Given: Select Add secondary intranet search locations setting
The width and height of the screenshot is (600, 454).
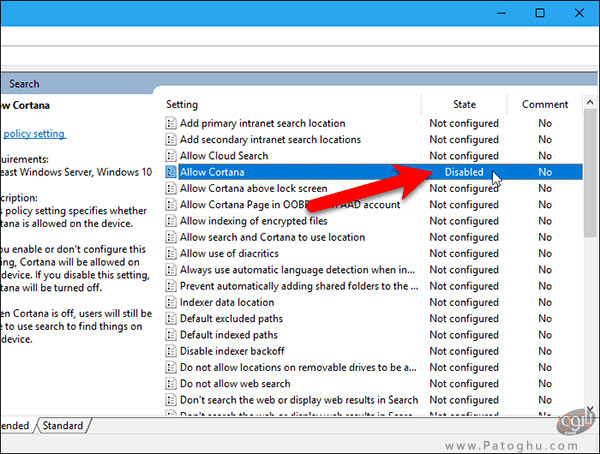Looking at the screenshot, I should tap(270, 140).
